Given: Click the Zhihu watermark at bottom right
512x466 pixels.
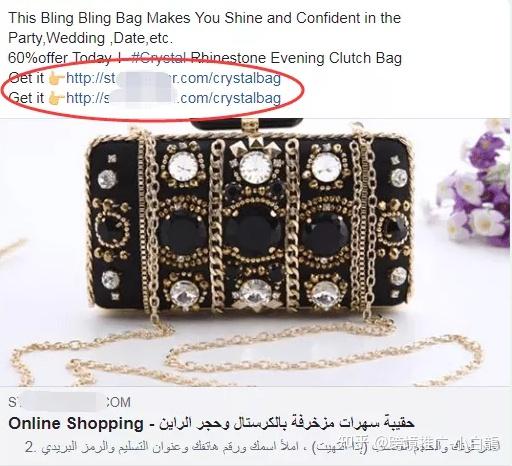Looking at the screenshot, I should [422, 443].
